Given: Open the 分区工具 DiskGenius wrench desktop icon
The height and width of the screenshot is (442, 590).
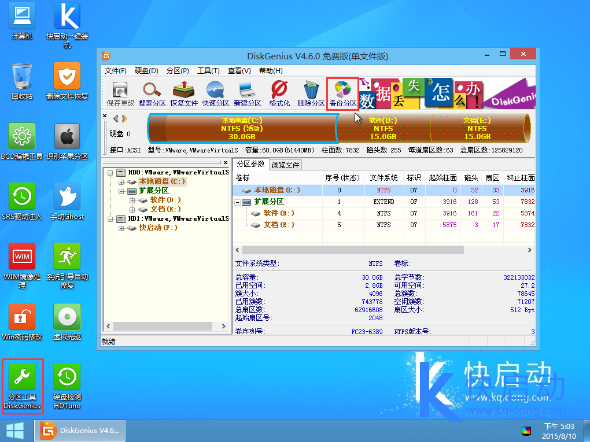Looking at the screenshot, I should tap(22, 386).
